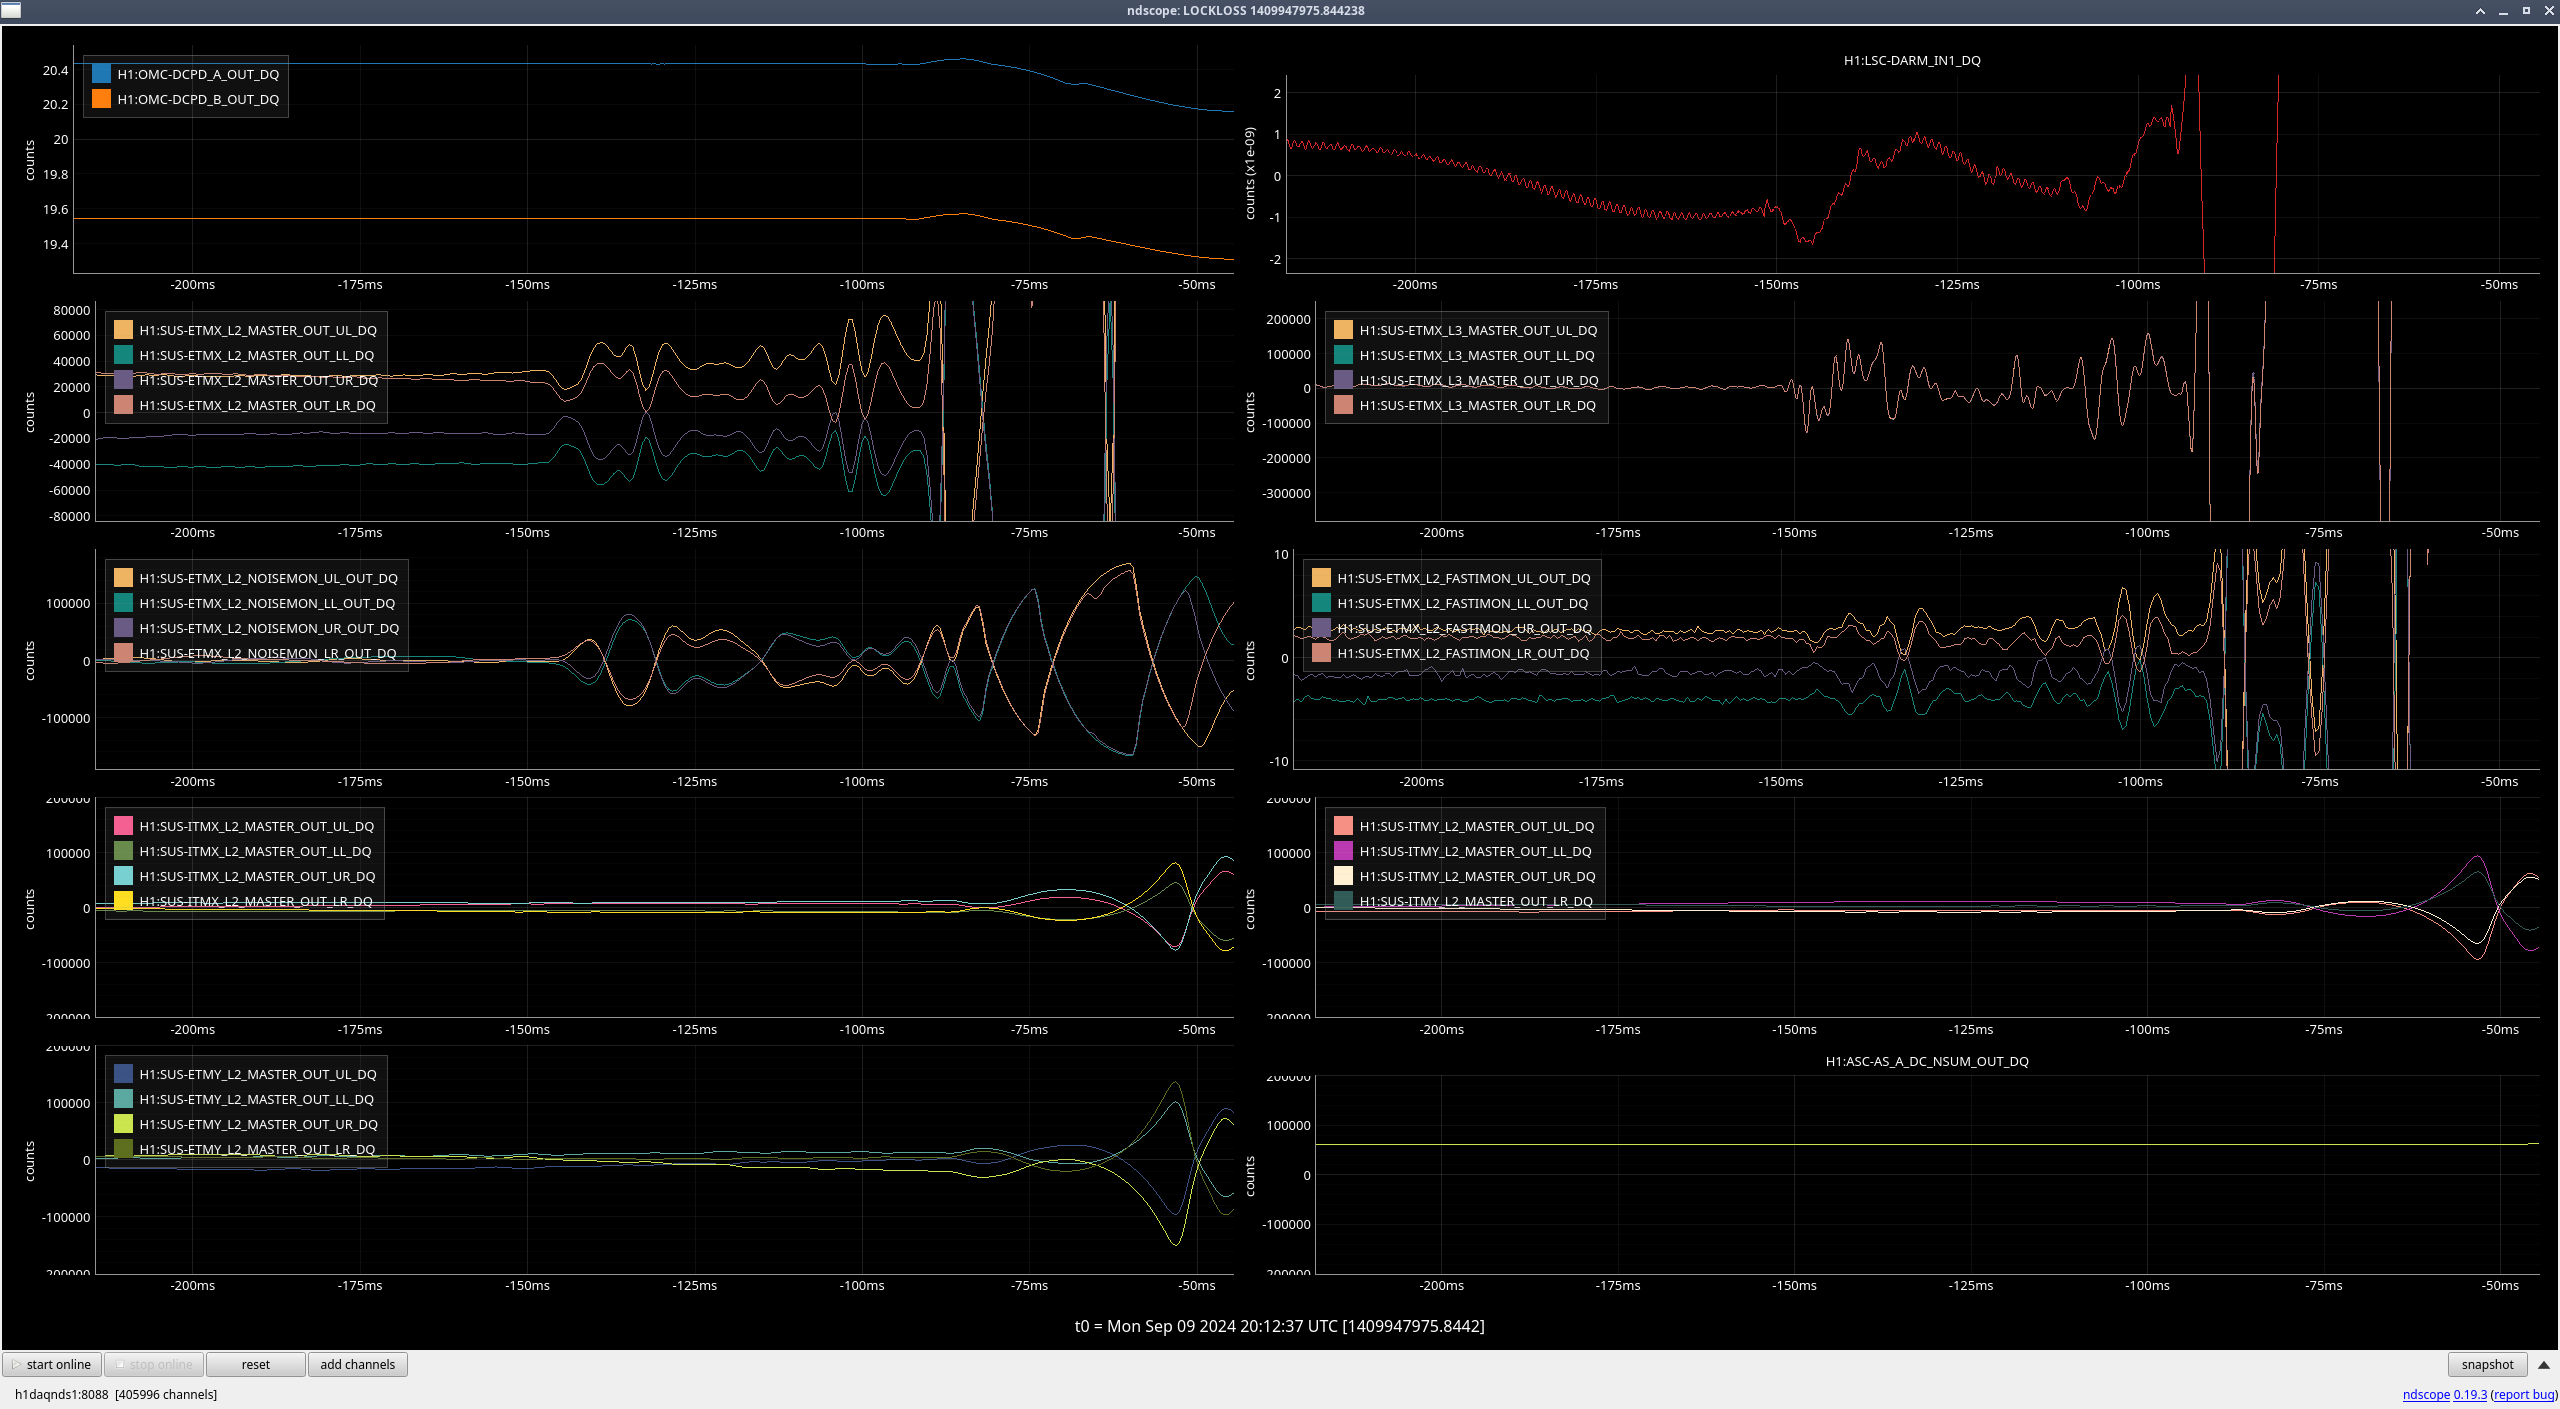This screenshot has height=1409, width=2560.
Task: Select H1:SUS-ITMY_L2_MASTER_OUT_LR_DQ legend label
Action: coord(1476,902)
